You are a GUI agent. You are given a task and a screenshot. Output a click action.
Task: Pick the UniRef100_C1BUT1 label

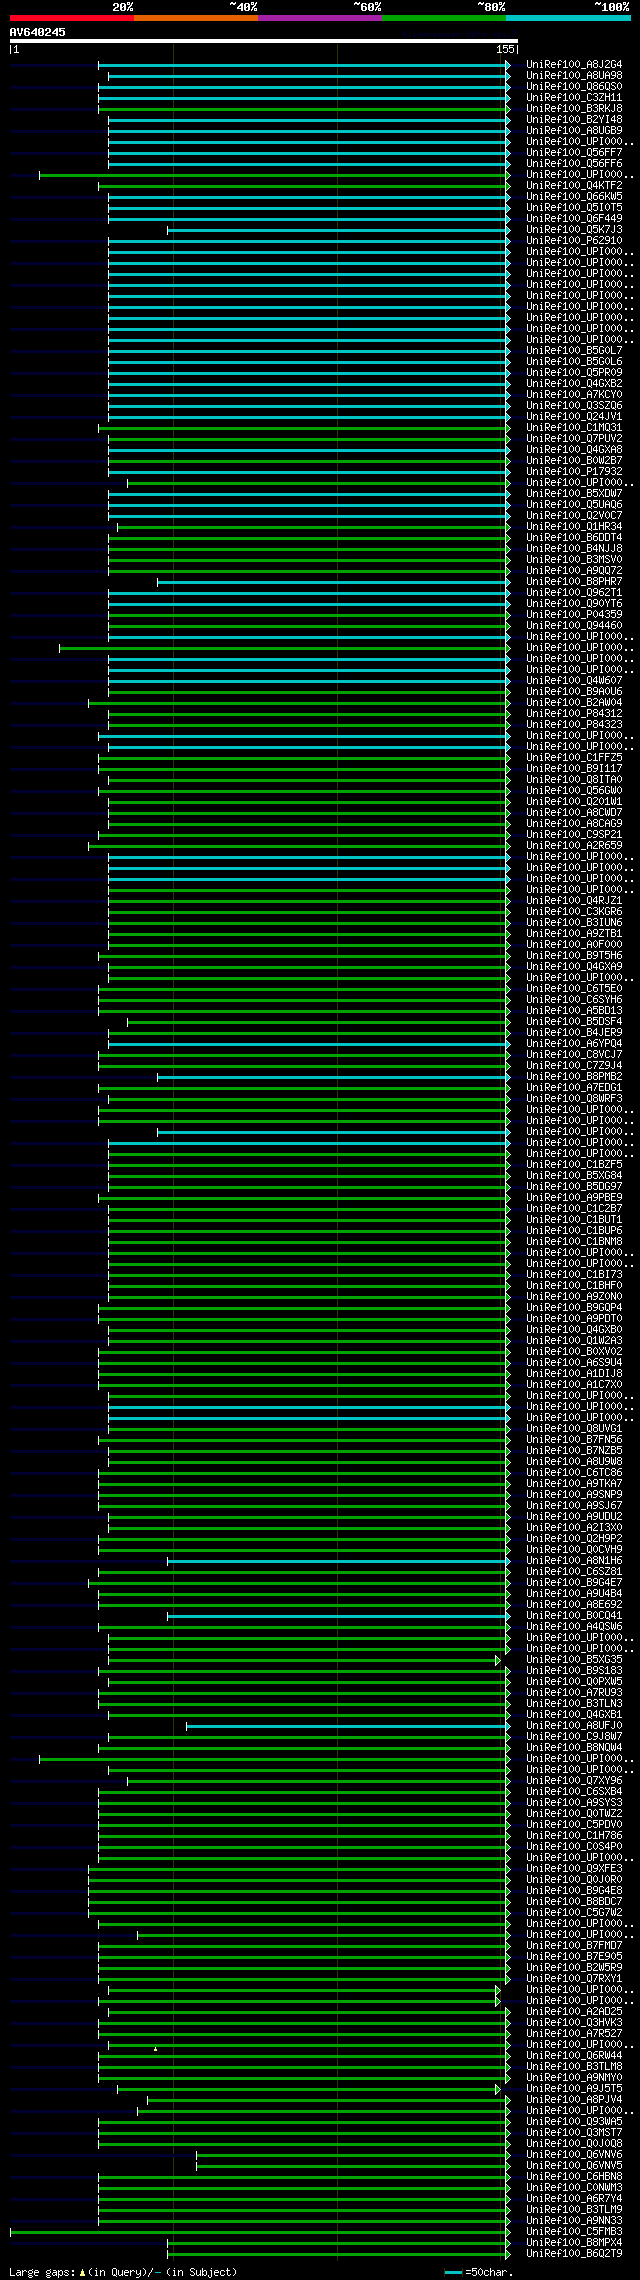tap(574, 1219)
